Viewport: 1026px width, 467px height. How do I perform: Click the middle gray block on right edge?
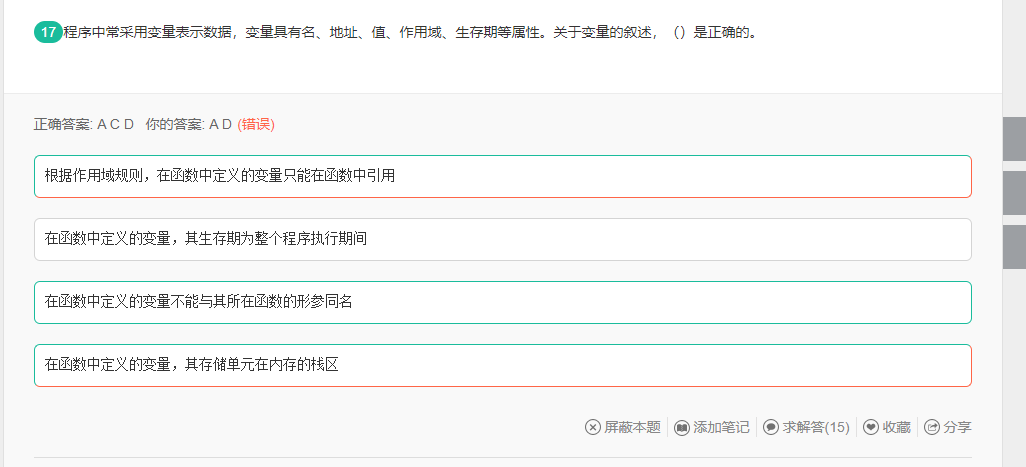(x=1014, y=192)
